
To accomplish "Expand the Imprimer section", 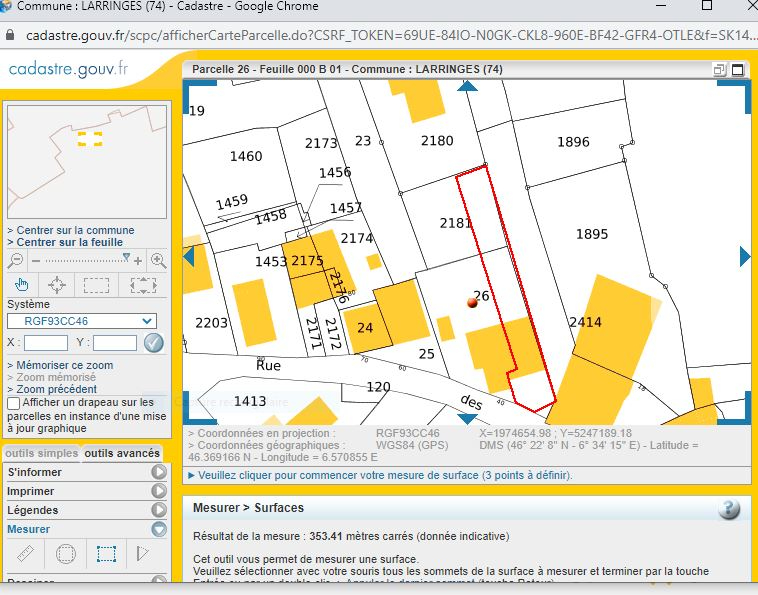I will (x=159, y=491).
